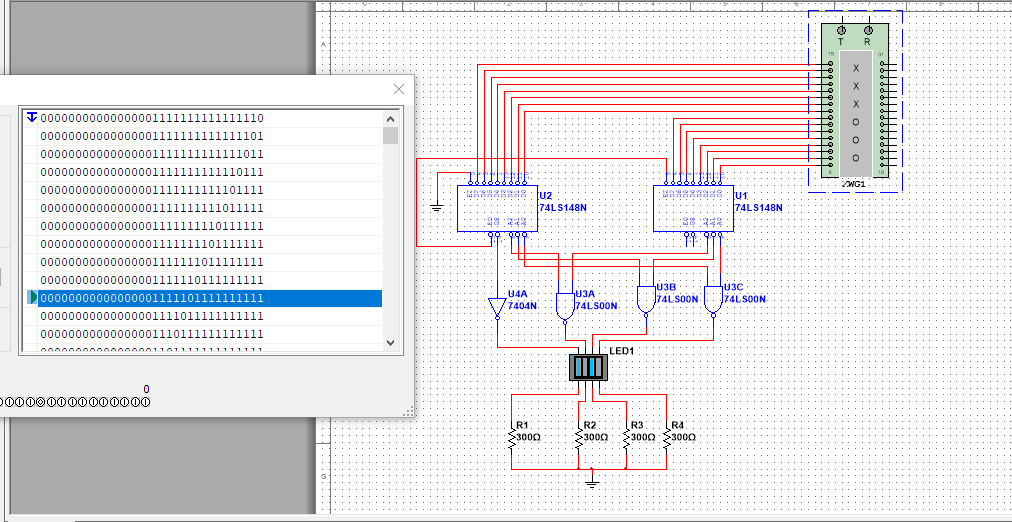
Task: Select pattern row ending 1111111111101111
Action: (210, 191)
